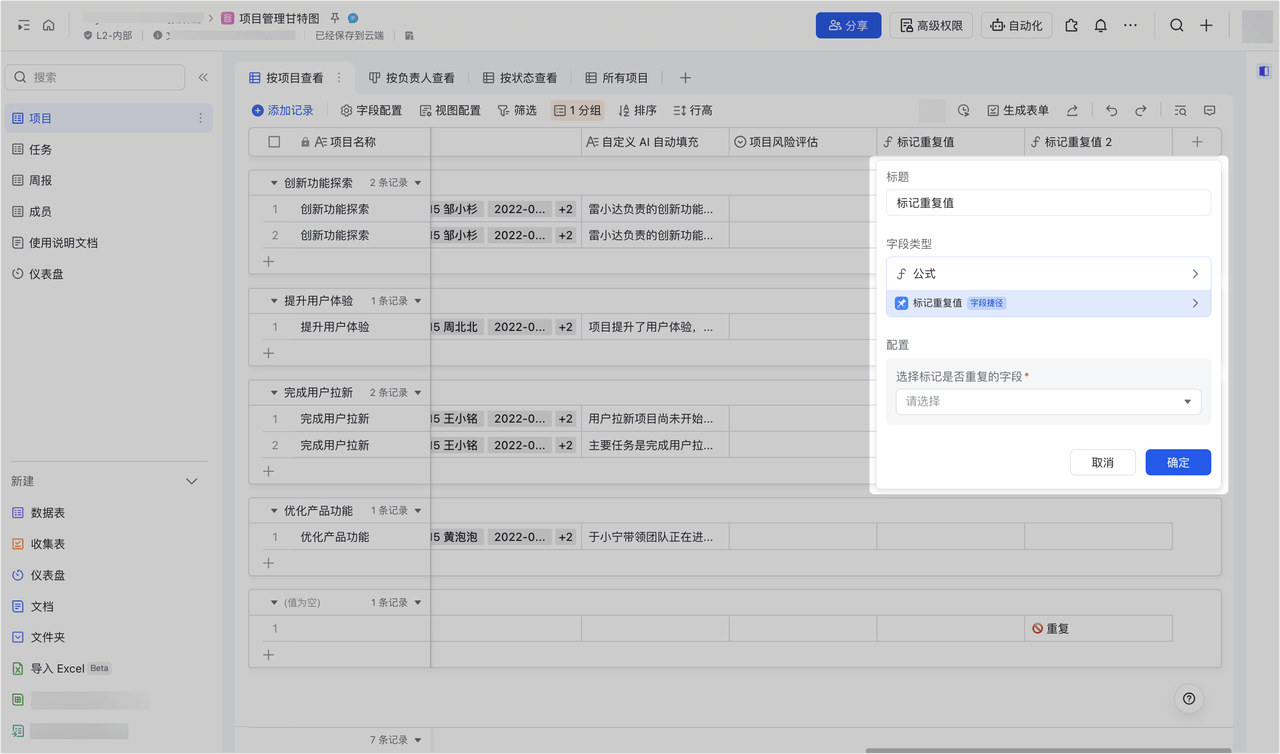Click the plus icon next to search
Screen dimensions: 1280x754
point(1206,26)
